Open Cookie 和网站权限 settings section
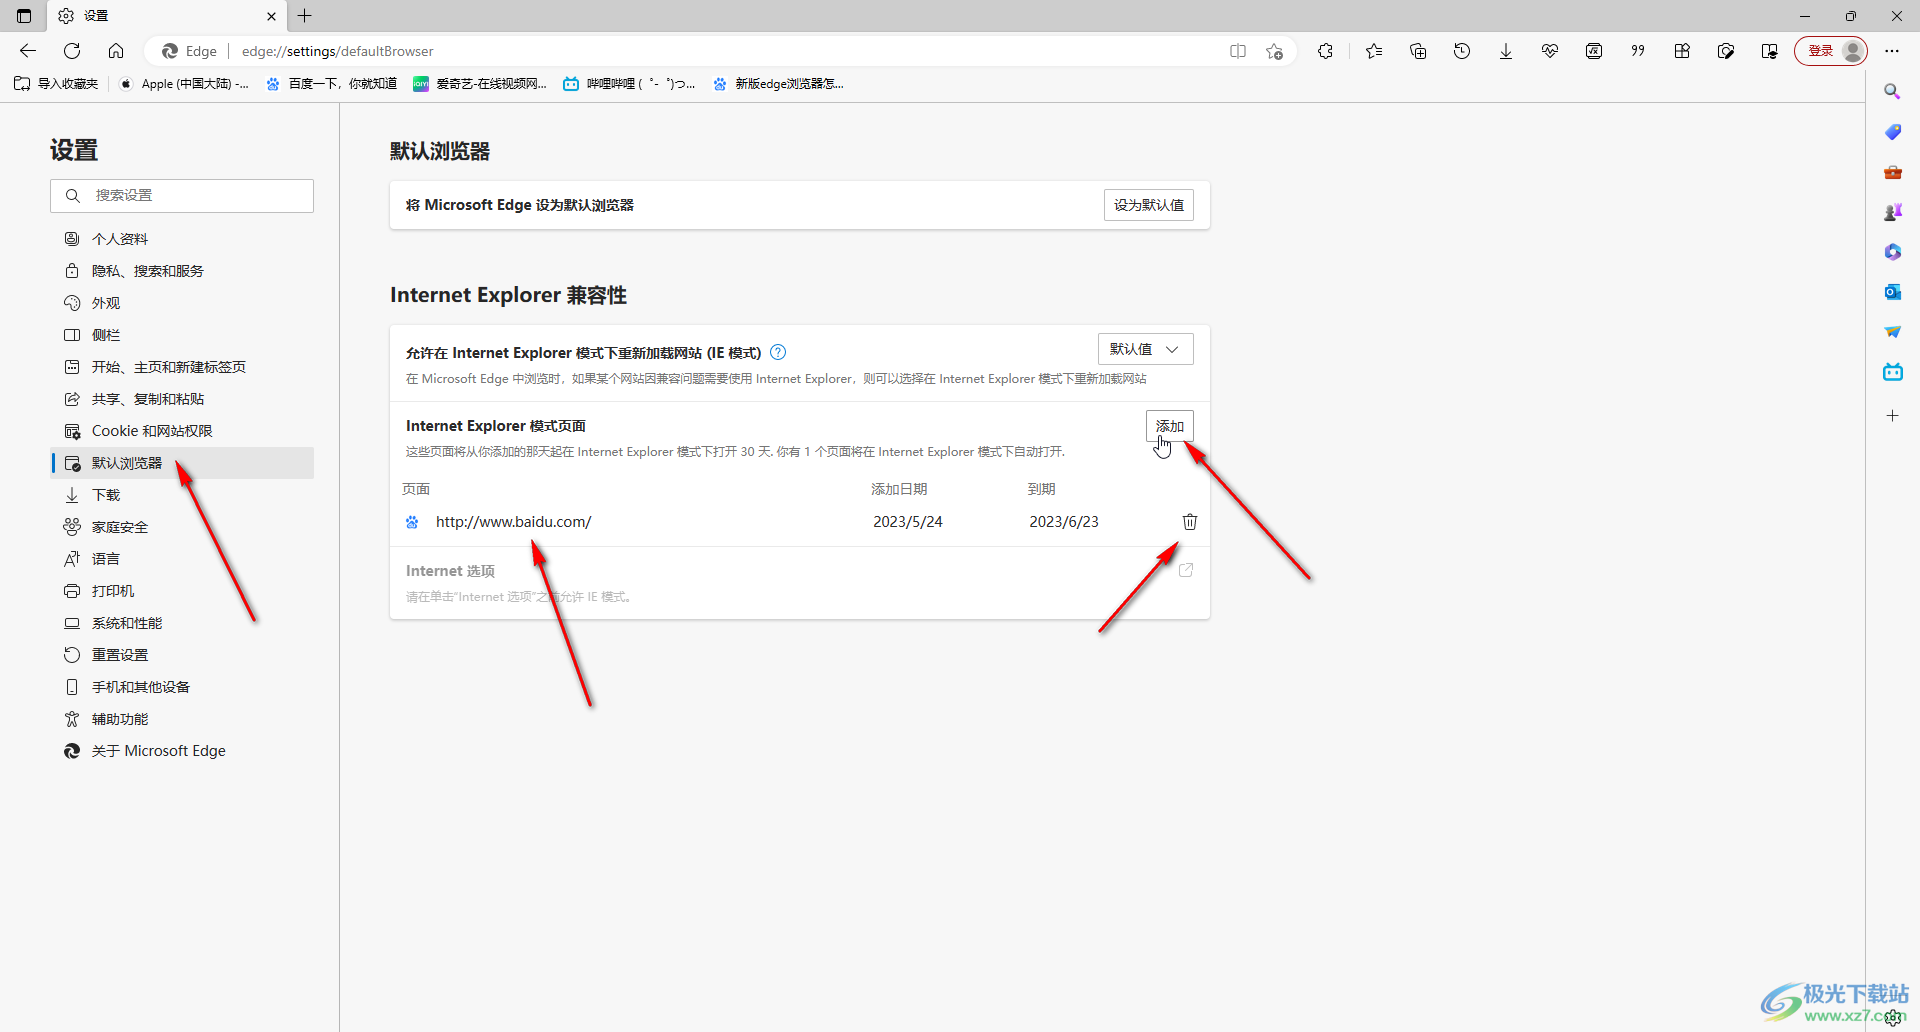The width and height of the screenshot is (1920, 1032). (x=182, y=431)
